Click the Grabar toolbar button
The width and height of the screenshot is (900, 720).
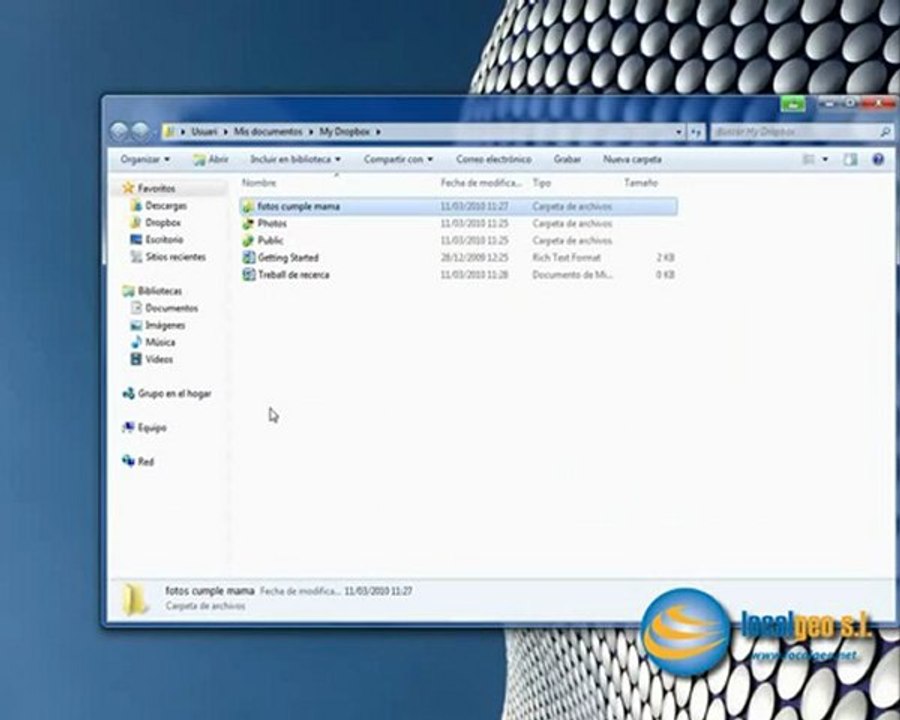[567, 159]
